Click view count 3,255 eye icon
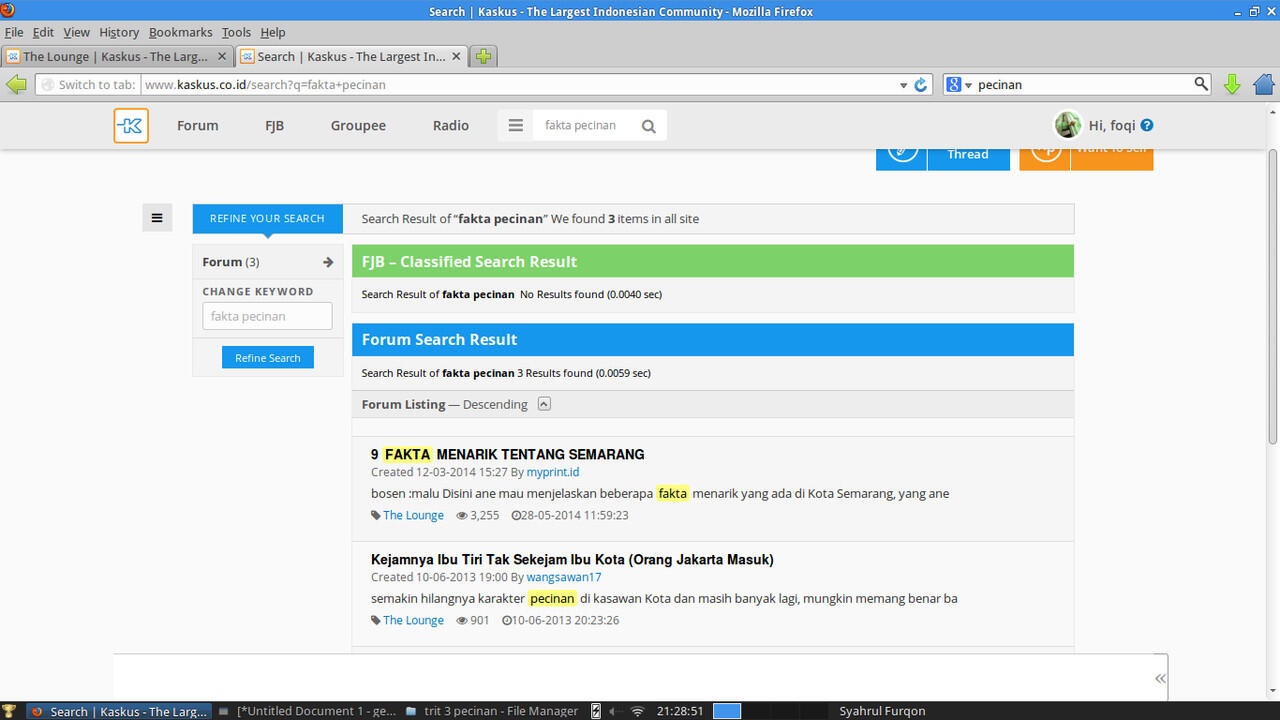This screenshot has height=720, width=1280. (462, 515)
